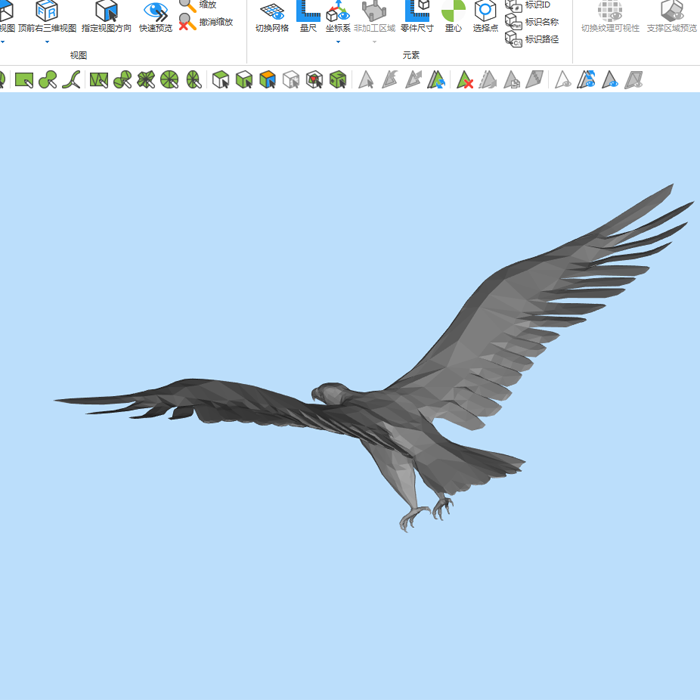The image size is (700, 700).
Task: Start 快速预览 quick preview
Action: click(155, 16)
